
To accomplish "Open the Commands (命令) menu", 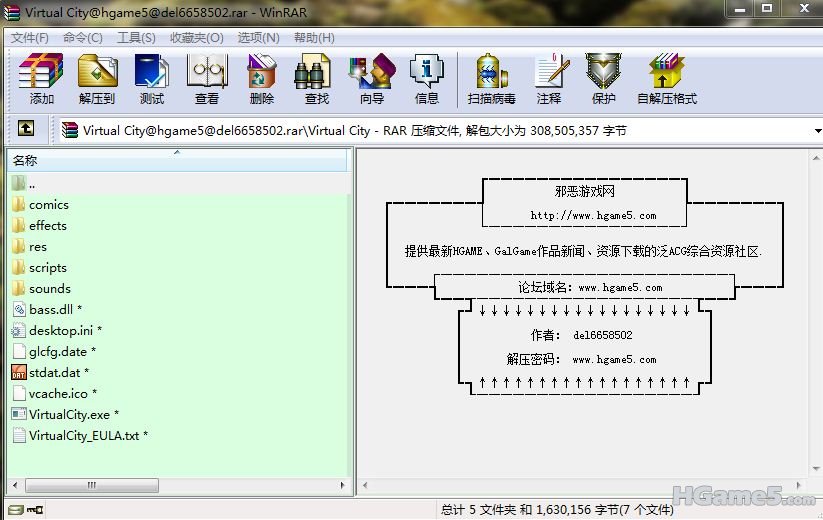I will [x=82, y=38].
